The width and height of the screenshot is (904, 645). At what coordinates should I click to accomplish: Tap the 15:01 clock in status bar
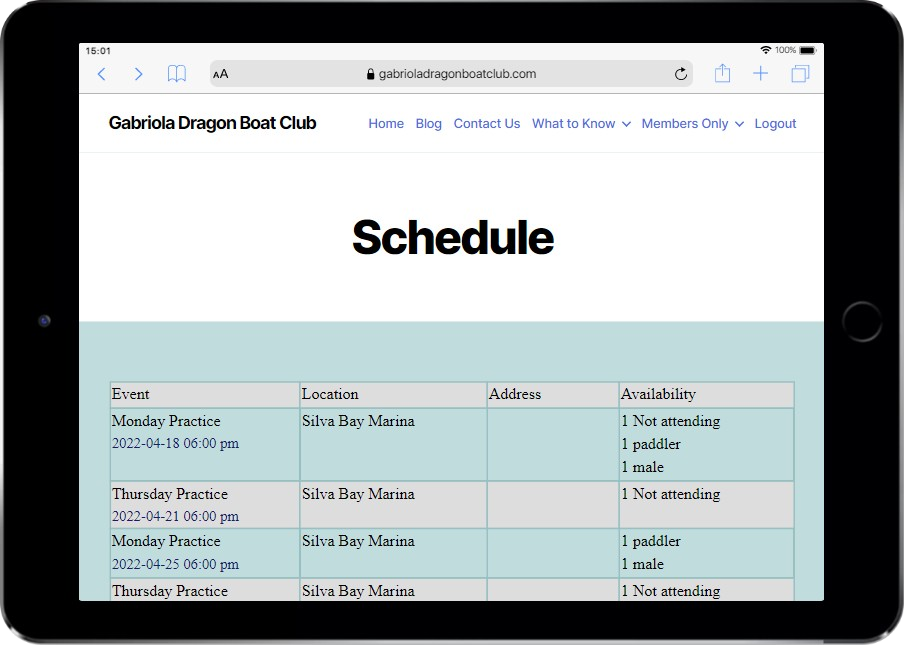click(x=98, y=51)
